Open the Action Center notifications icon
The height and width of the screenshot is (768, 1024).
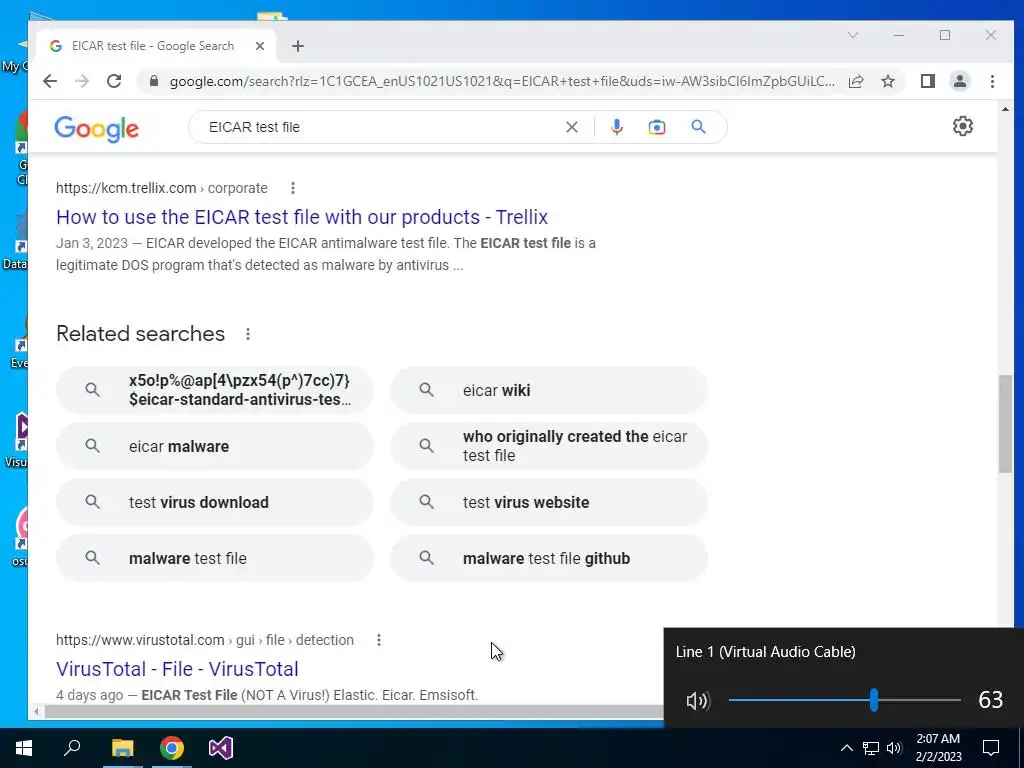pos(991,748)
